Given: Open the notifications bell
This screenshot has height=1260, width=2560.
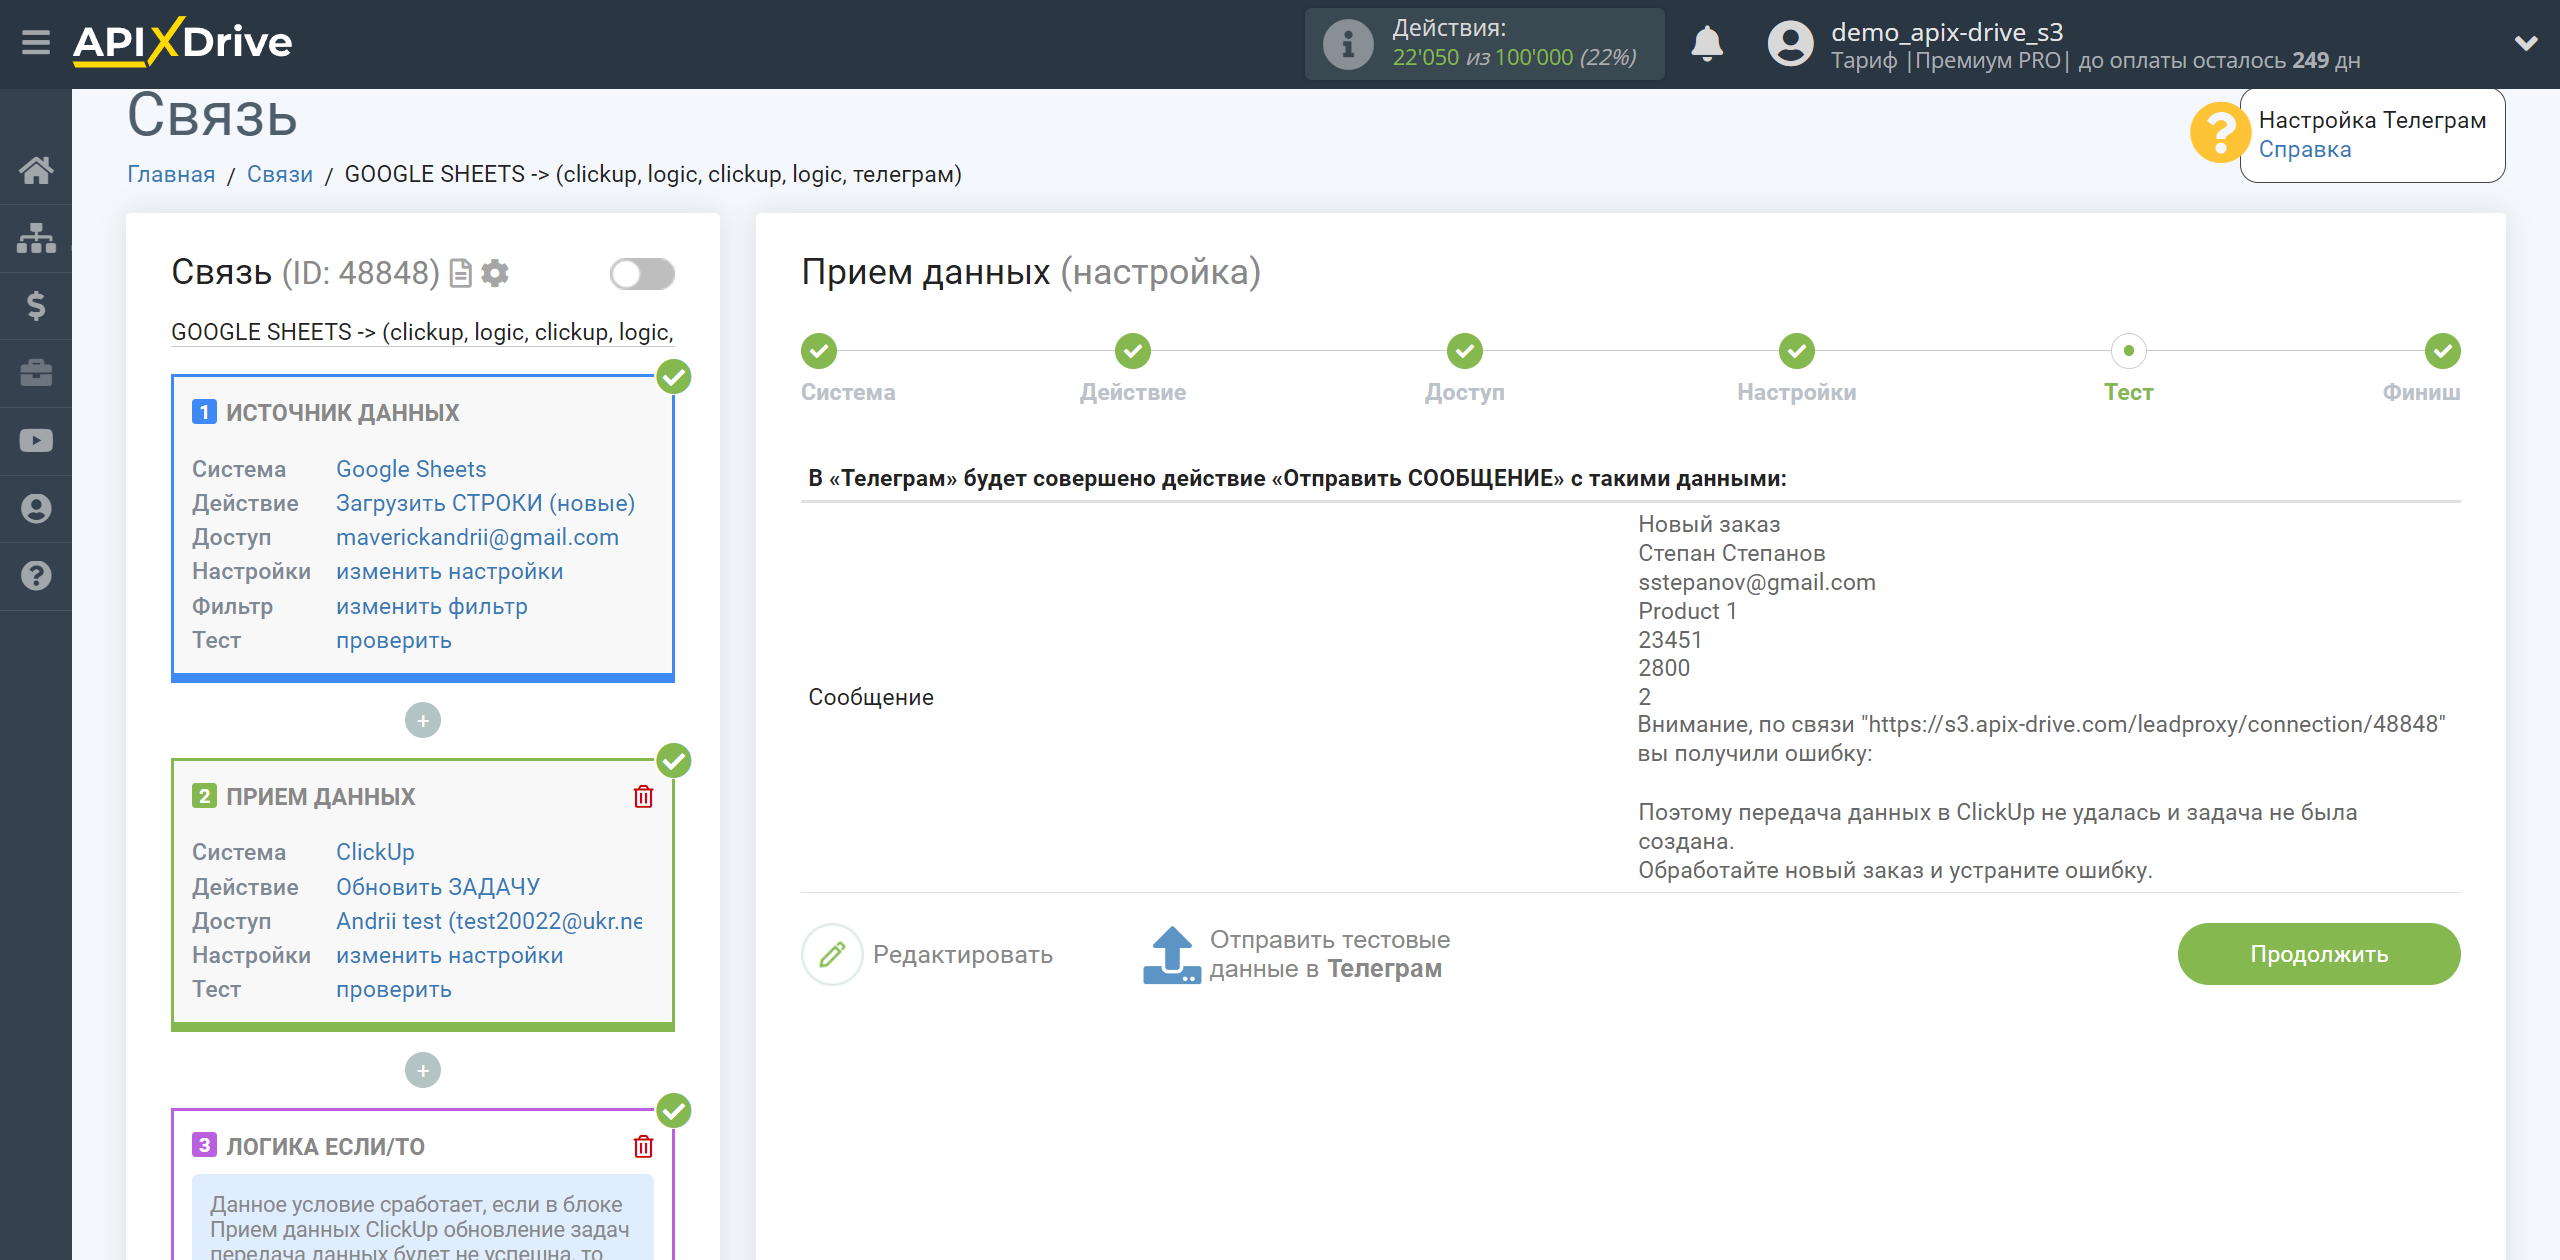Looking at the screenshot, I should tap(1707, 44).
